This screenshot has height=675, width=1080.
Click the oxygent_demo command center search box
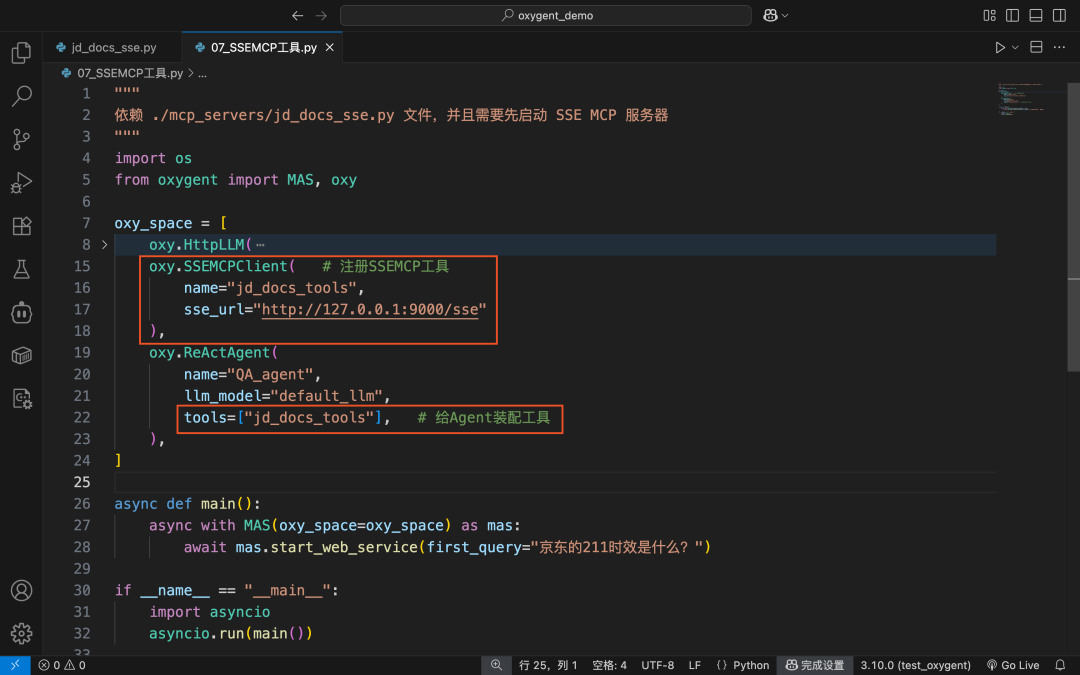coord(546,15)
